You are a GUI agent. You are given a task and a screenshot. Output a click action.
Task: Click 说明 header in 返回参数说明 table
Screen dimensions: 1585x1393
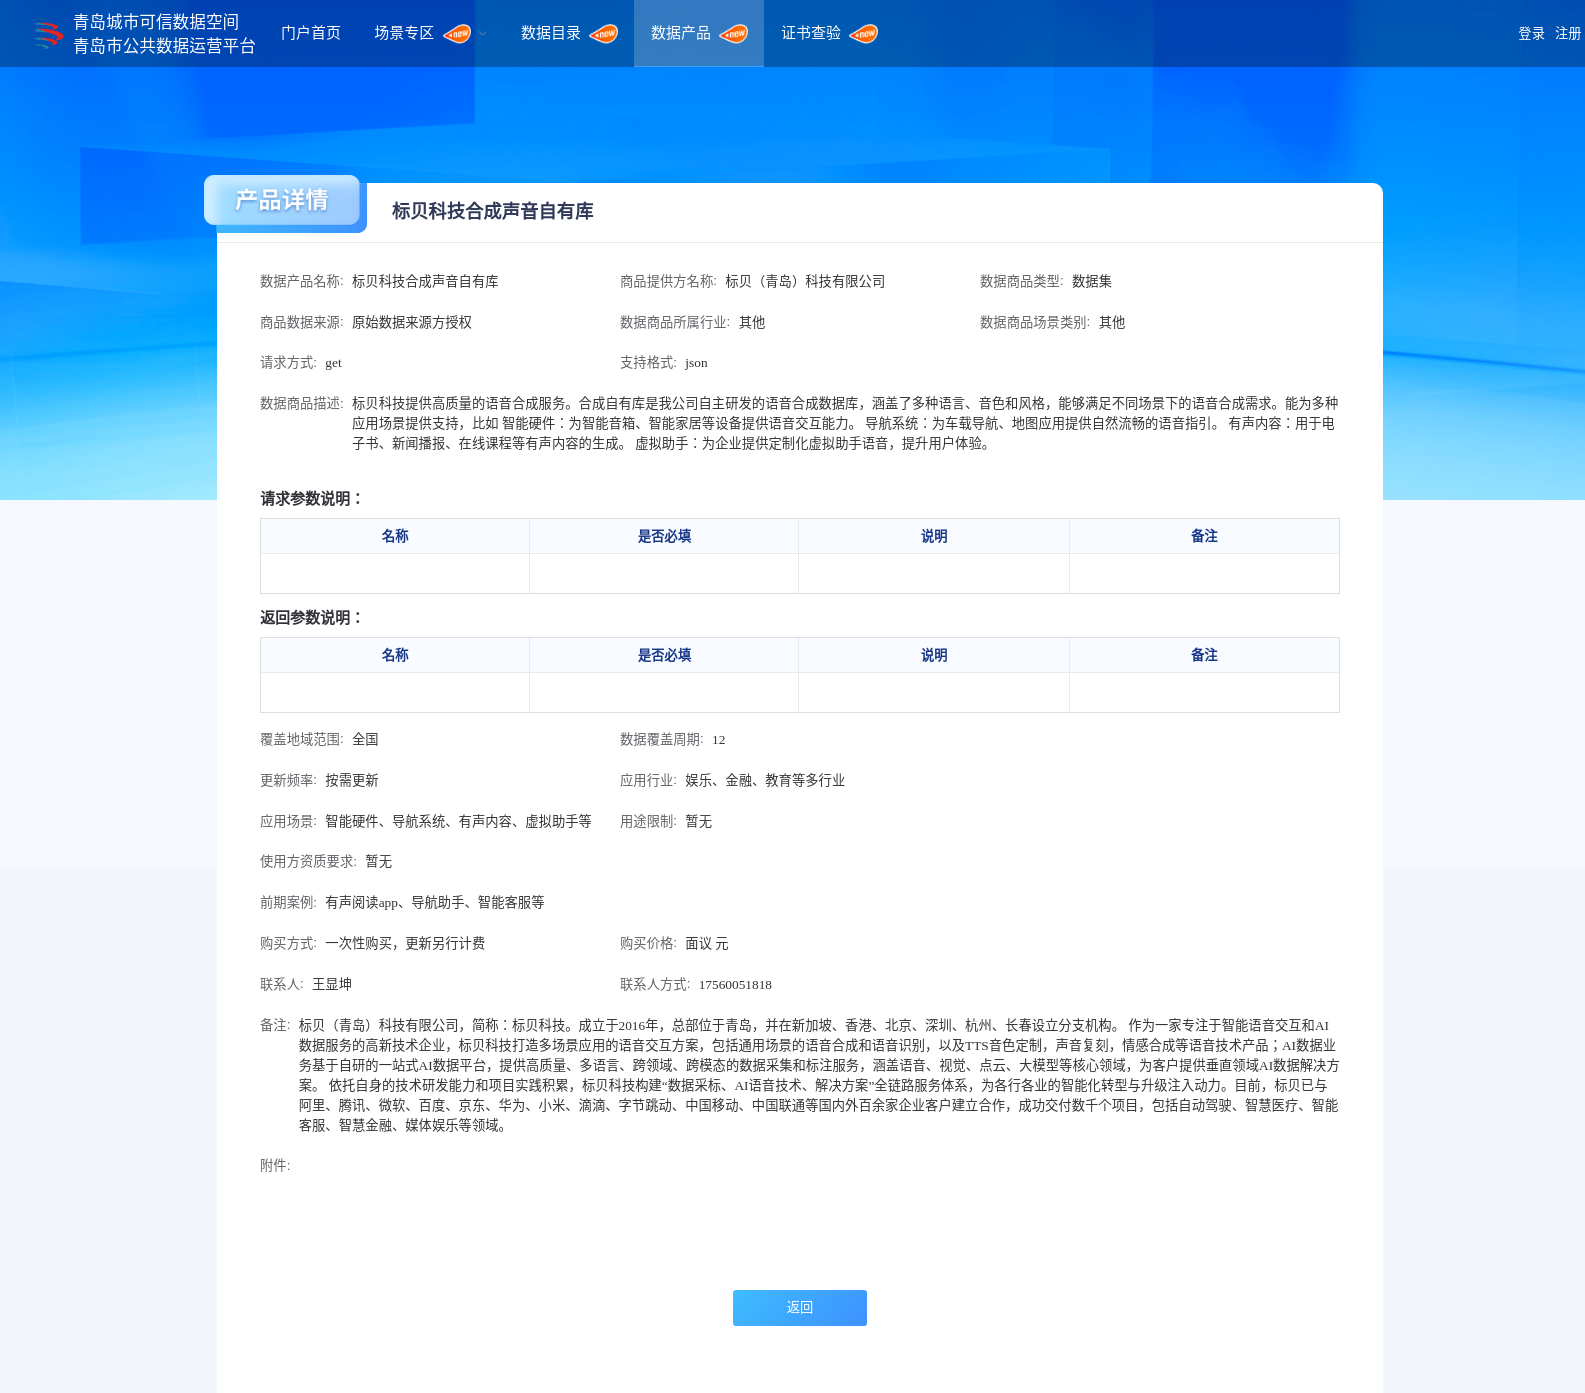point(934,655)
